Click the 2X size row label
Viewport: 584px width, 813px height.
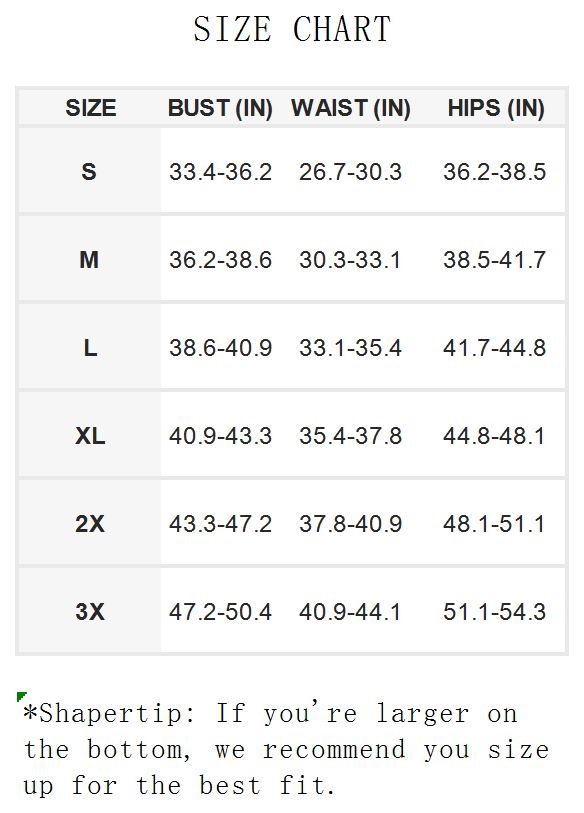click(90, 524)
